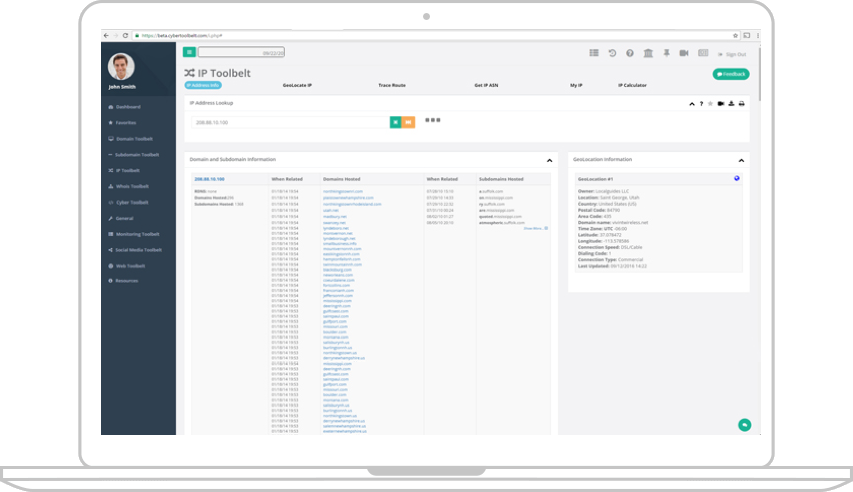The image size is (853, 492).
Task: Toggle the sidebar with green hamburger button
Action: [189, 52]
